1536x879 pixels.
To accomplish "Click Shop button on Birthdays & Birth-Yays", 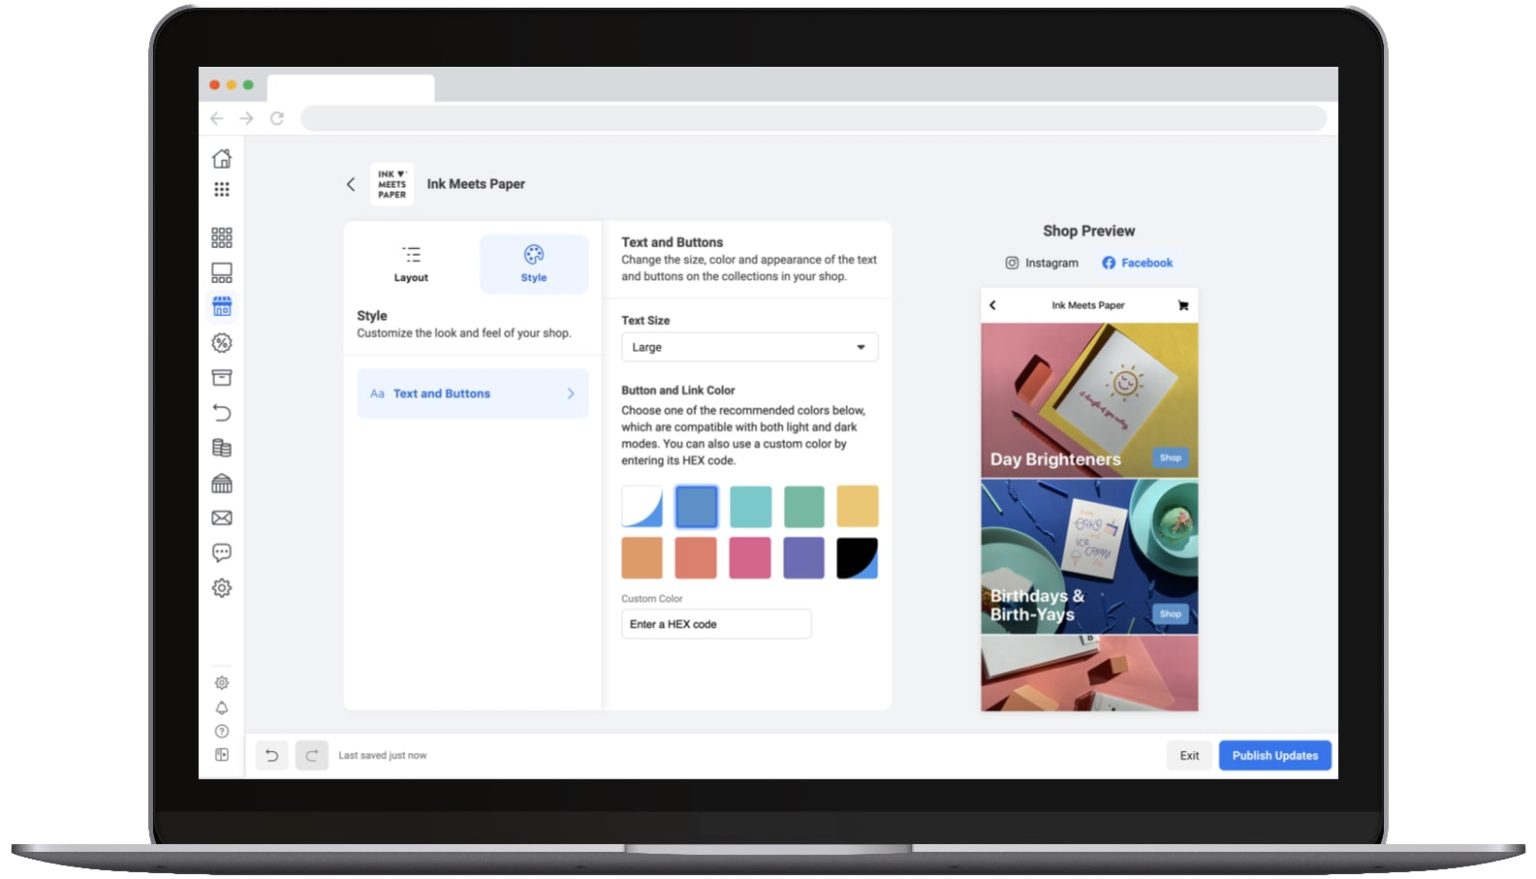I will coord(1170,614).
